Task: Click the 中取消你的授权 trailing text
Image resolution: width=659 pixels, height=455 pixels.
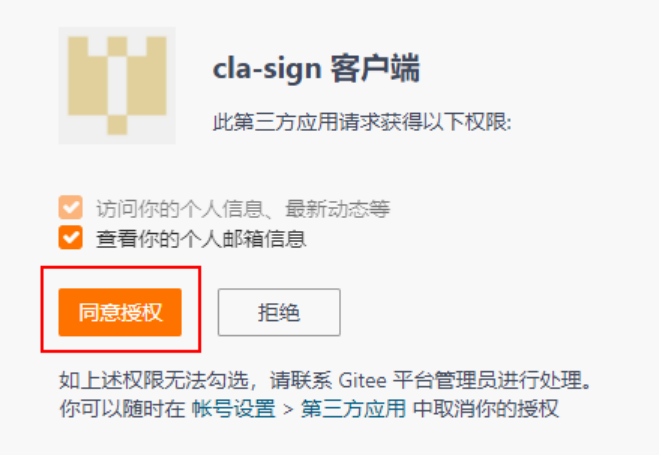Action: coord(486,408)
